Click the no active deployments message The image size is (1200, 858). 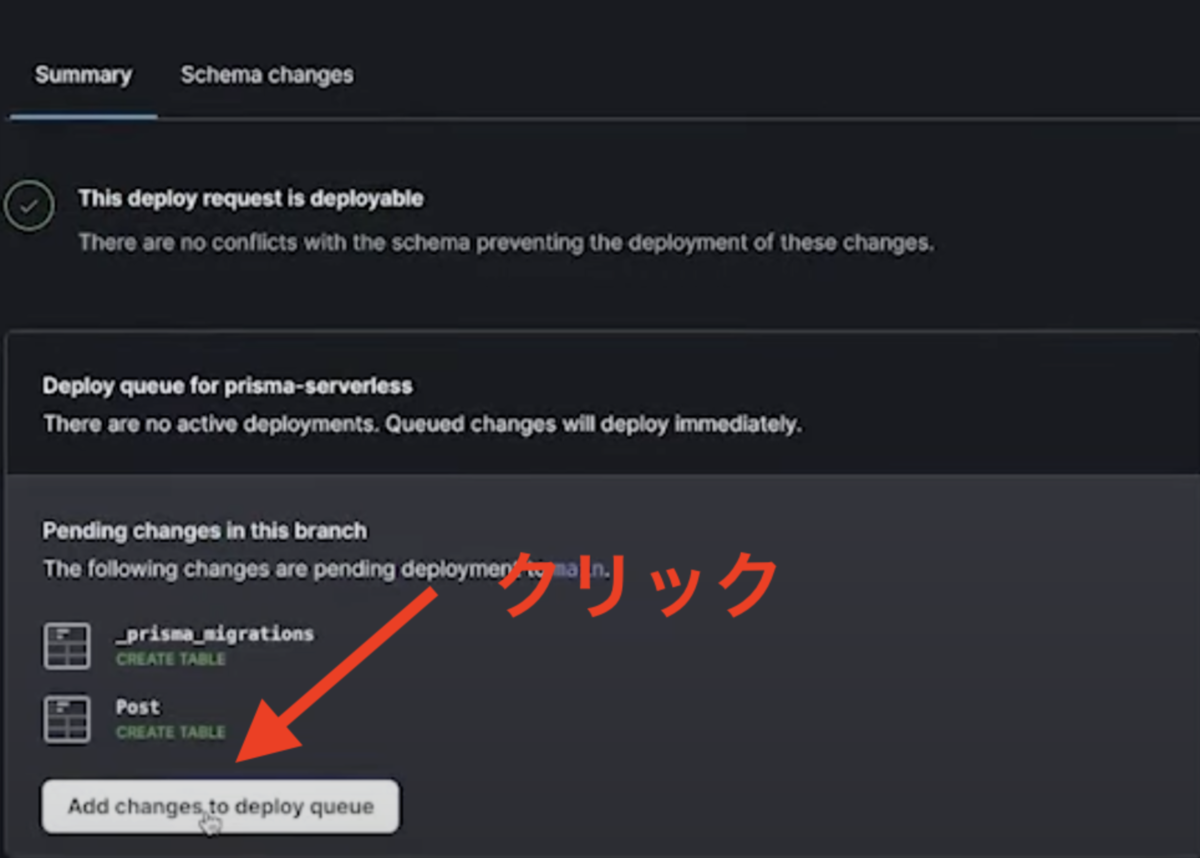pyautogui.click(x=422, y=424)
